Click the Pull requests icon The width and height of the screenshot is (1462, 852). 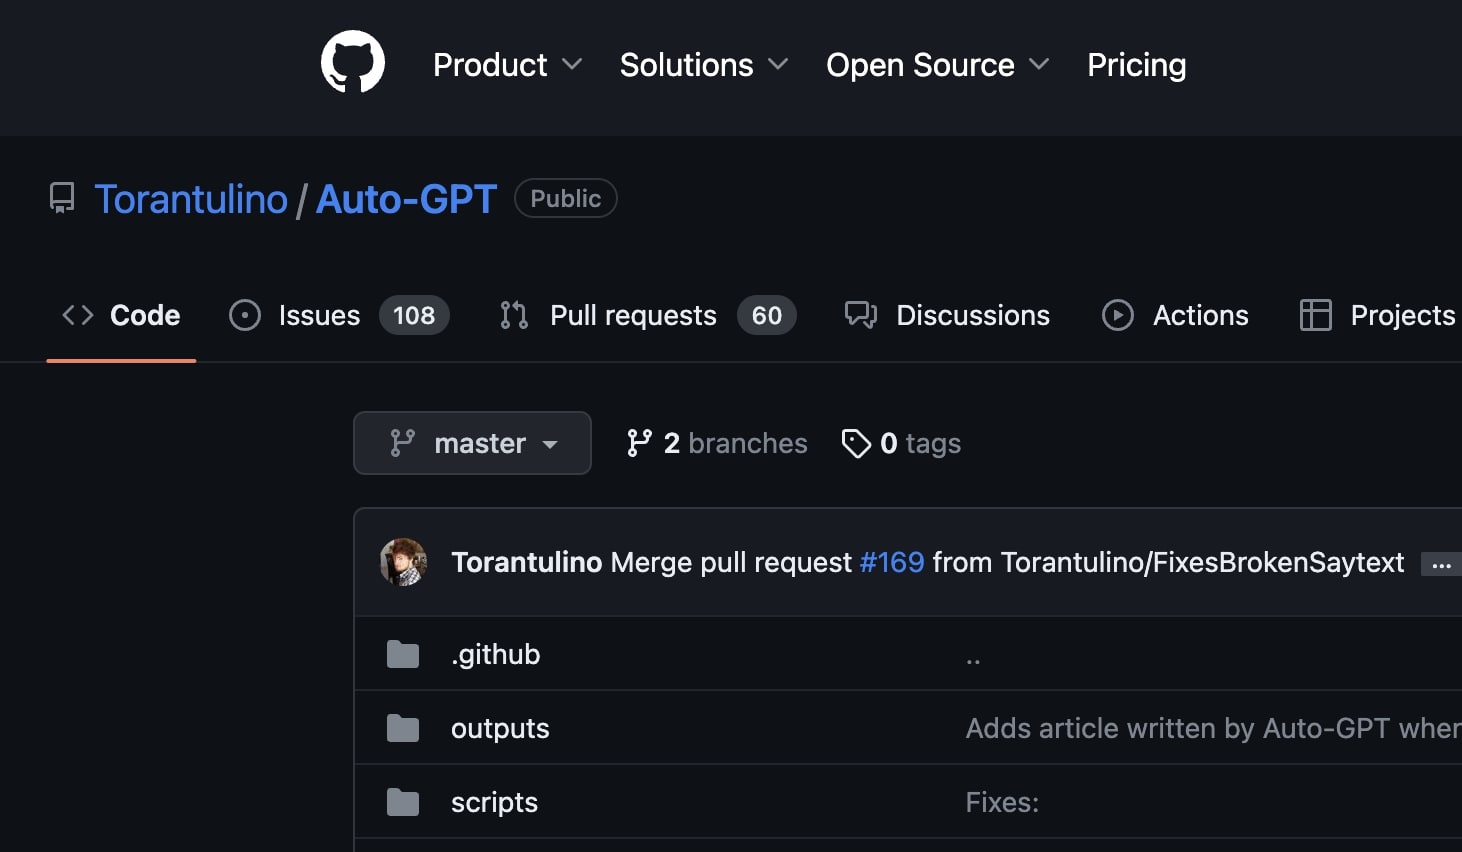pos(512,315)
